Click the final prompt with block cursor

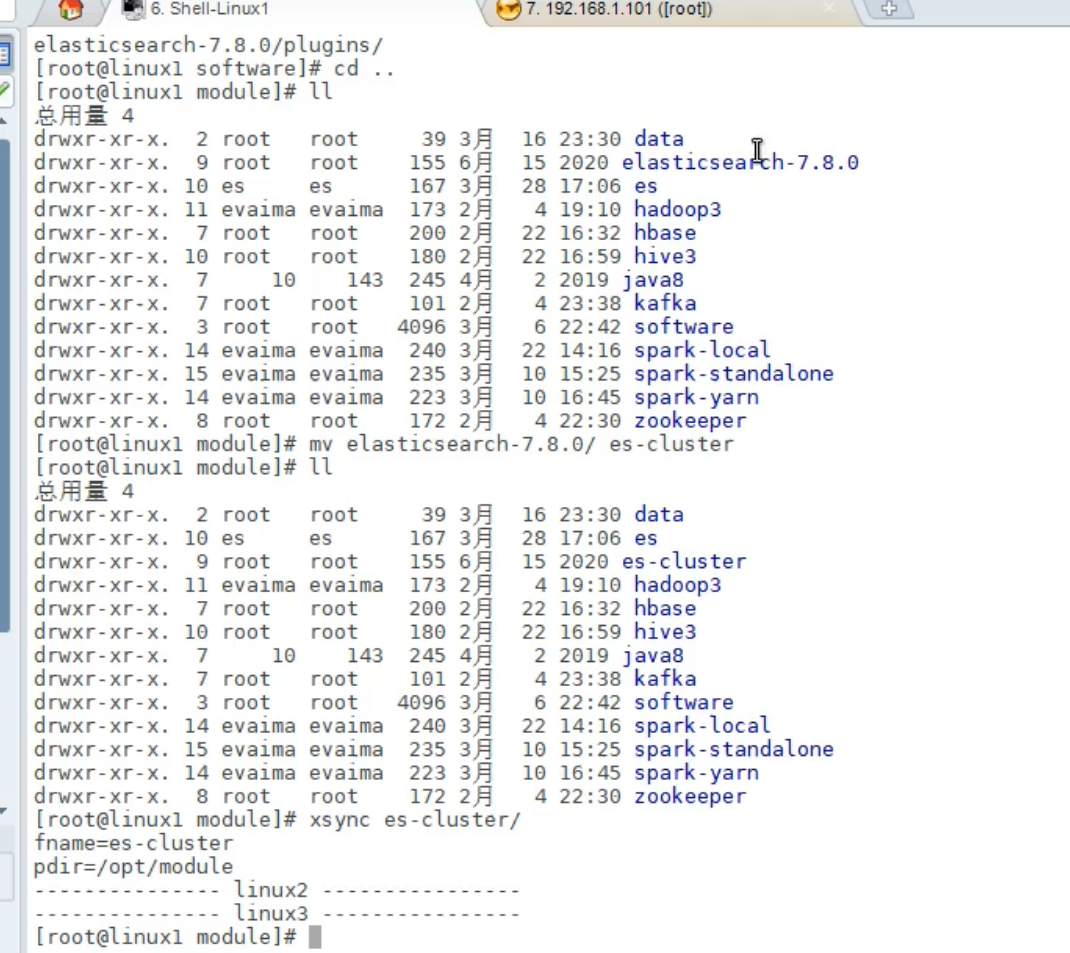pyautogui.click(x=177, y=937)
